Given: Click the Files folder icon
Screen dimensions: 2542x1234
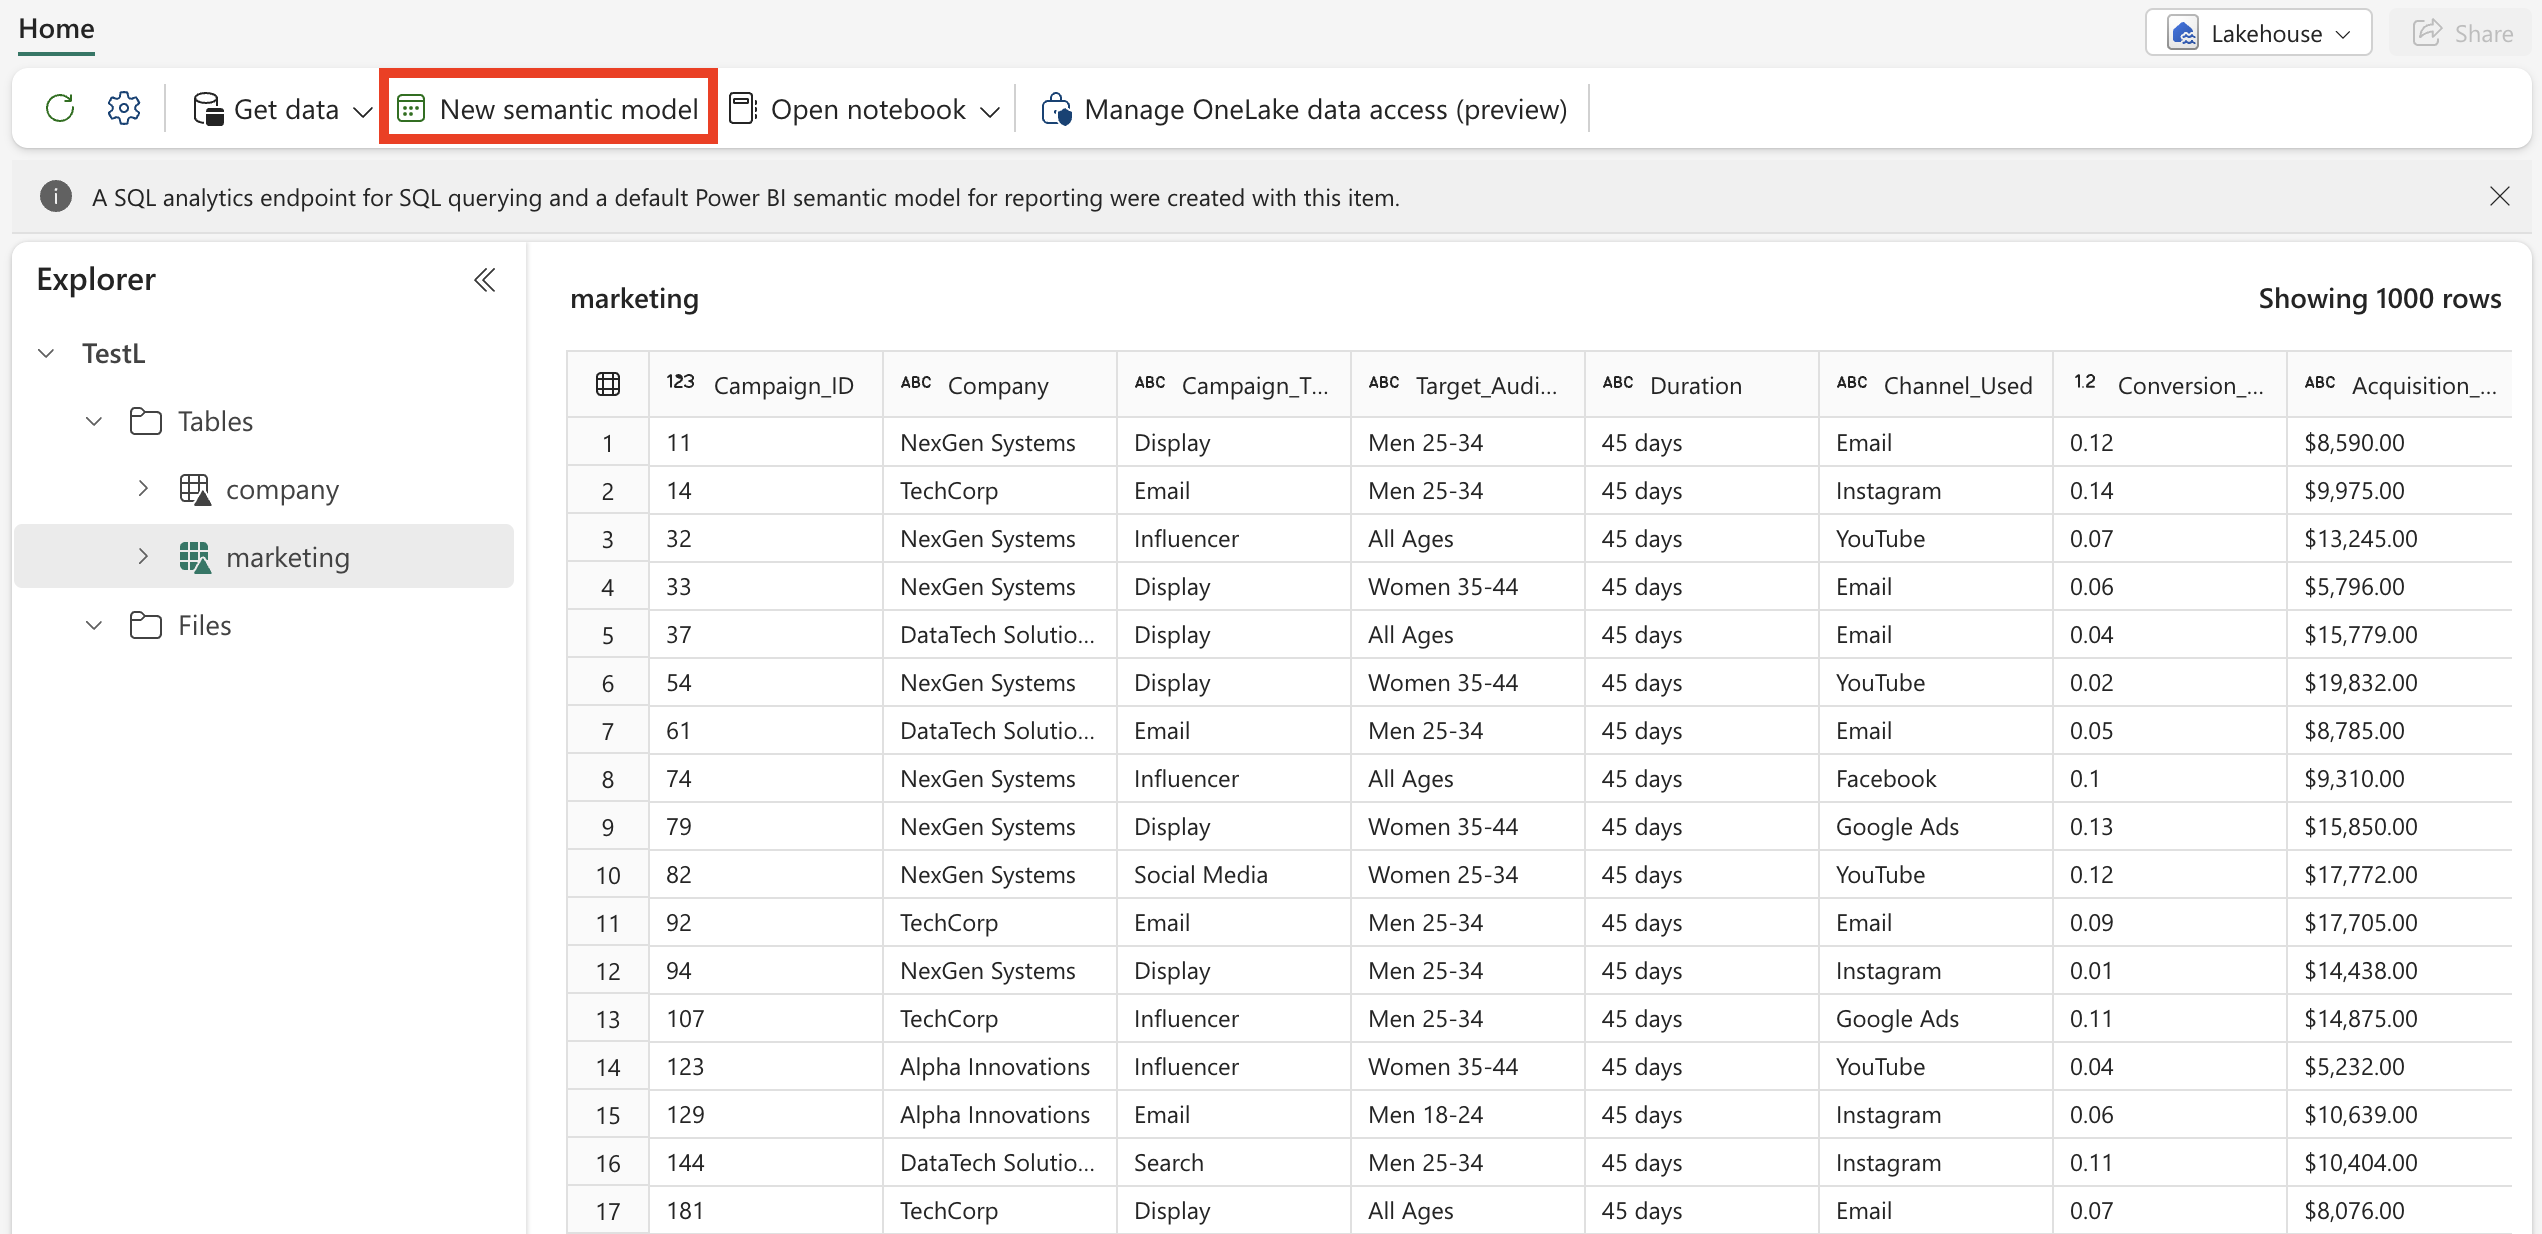Looking at the screenshot, I should 146,625.
